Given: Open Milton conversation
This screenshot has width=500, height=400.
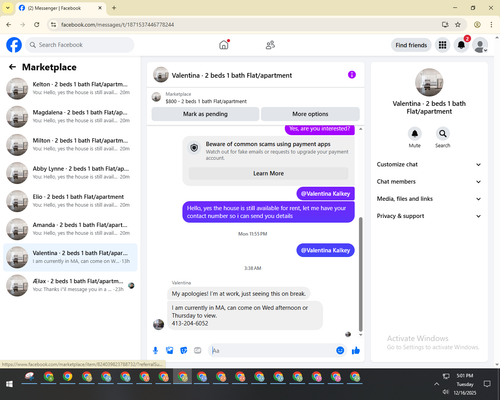Looking at the screenshot, I should [70, 145].
